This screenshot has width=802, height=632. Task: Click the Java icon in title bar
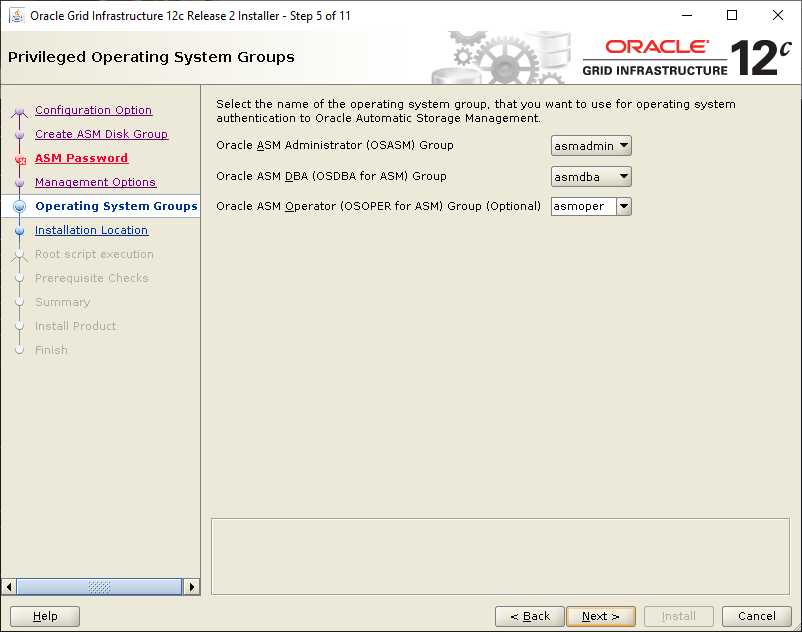pos(16,15)
